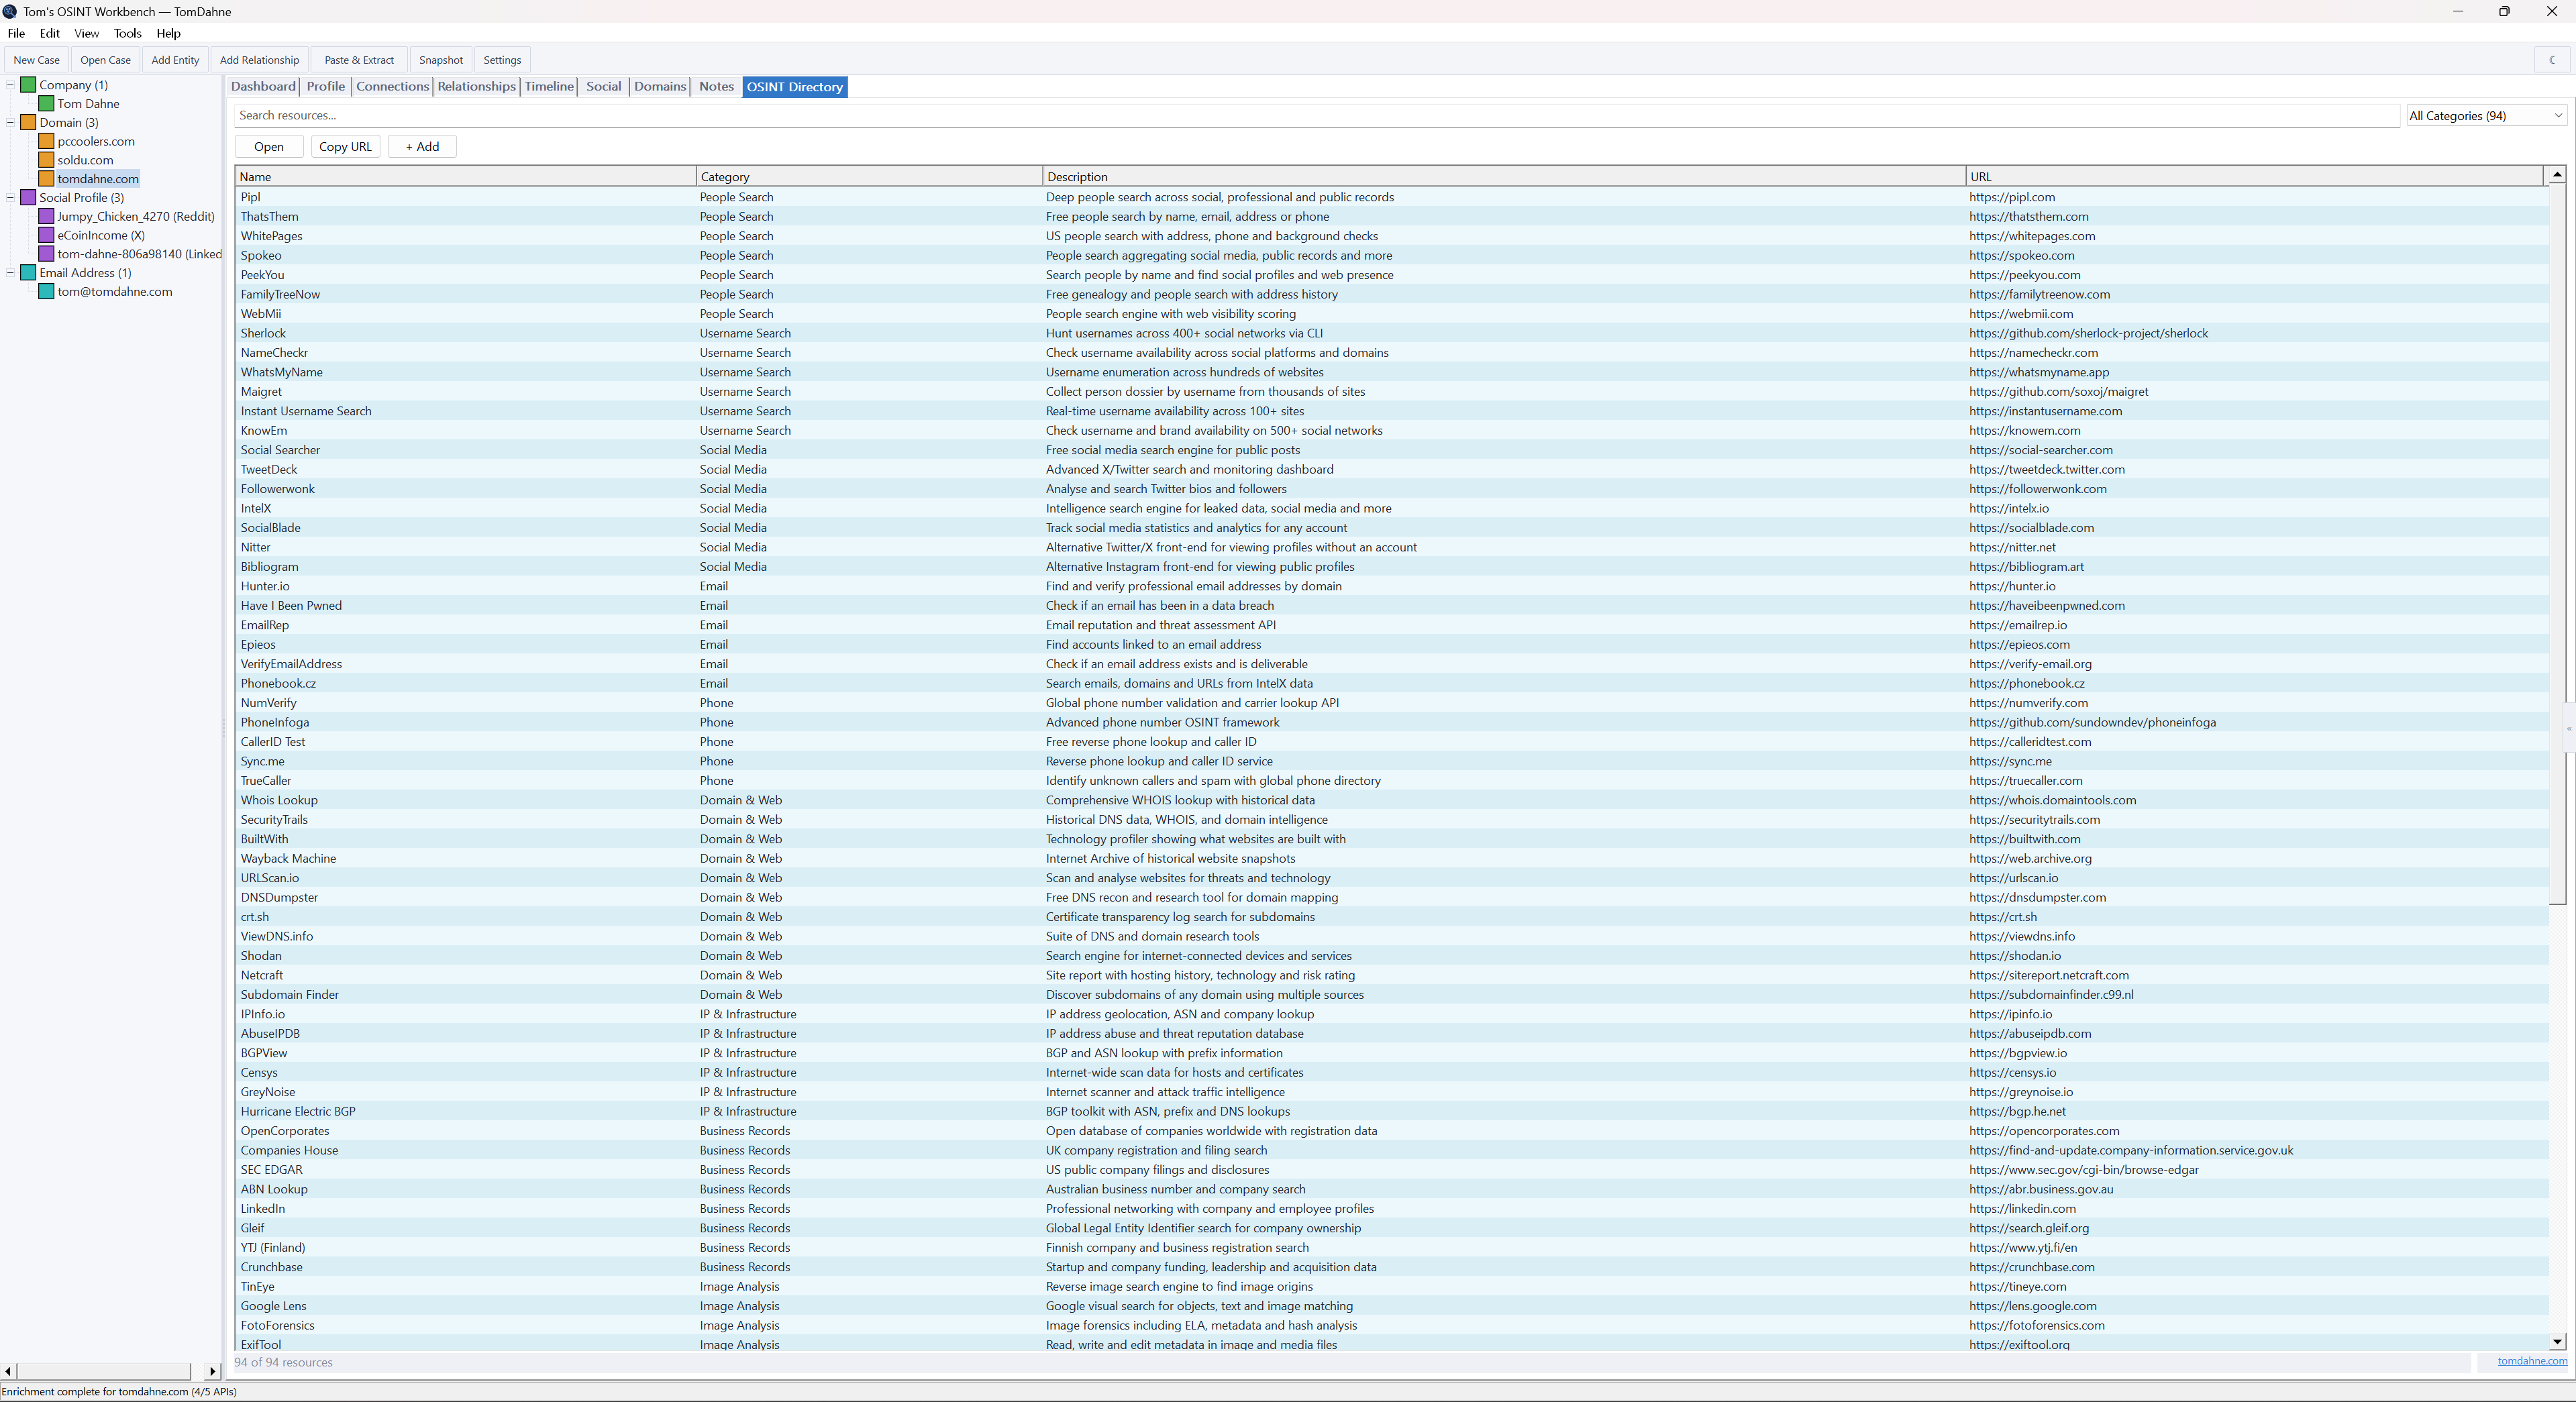Switch to the Social tab
The width and height of the screenshot is (2576, 1402).
point(603,87)
